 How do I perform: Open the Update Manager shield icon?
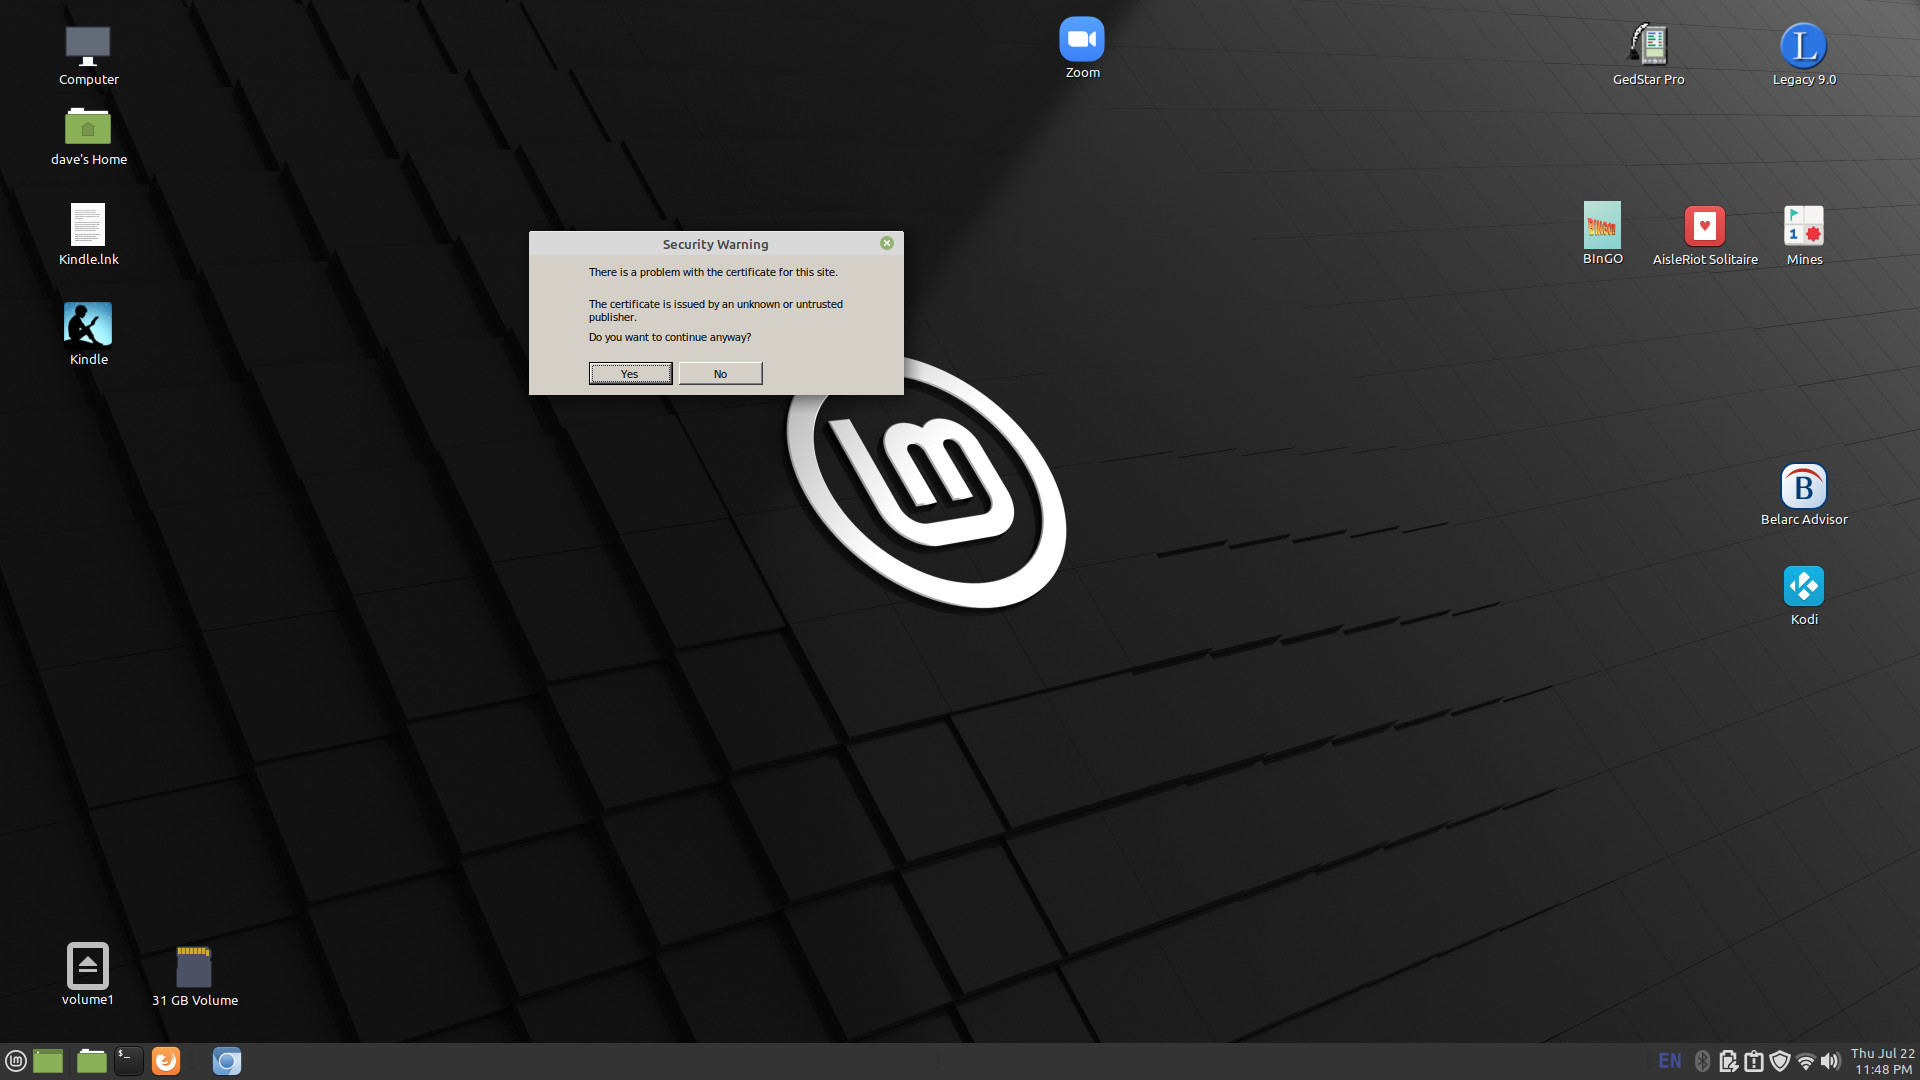[x=1780, y=1061]
